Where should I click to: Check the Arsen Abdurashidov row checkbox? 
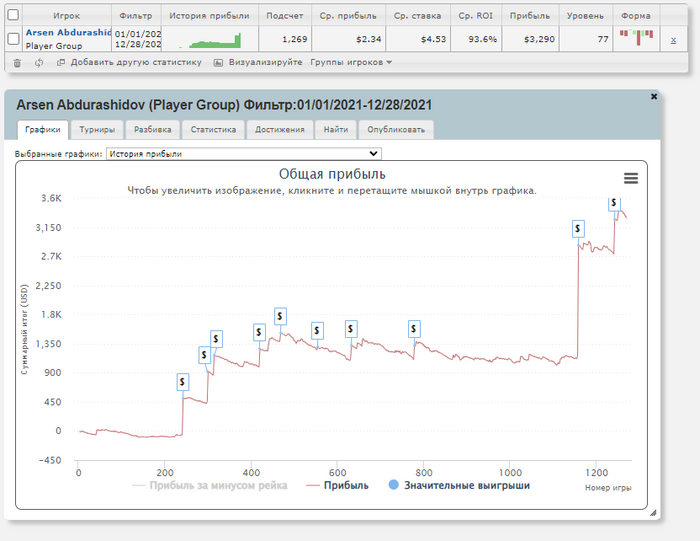point(13,39)
